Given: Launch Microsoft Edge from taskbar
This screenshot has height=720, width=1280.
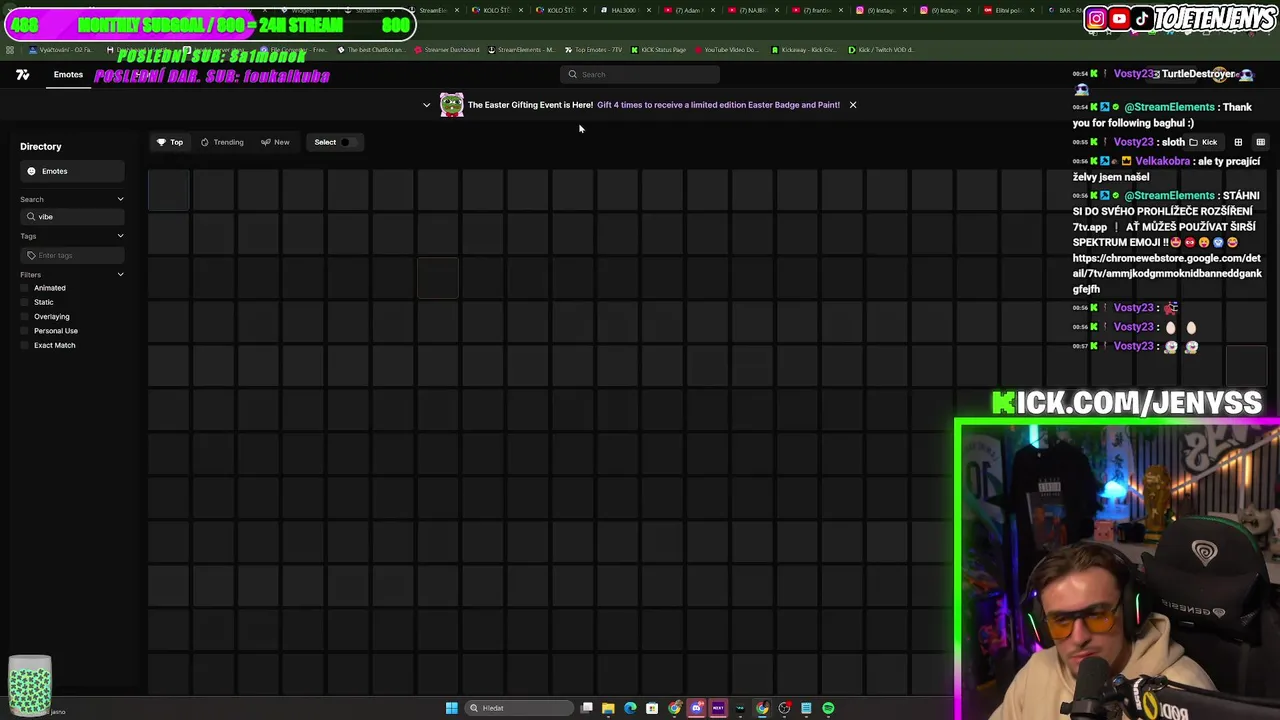Looking at the screenshot, I should (630, 708).
